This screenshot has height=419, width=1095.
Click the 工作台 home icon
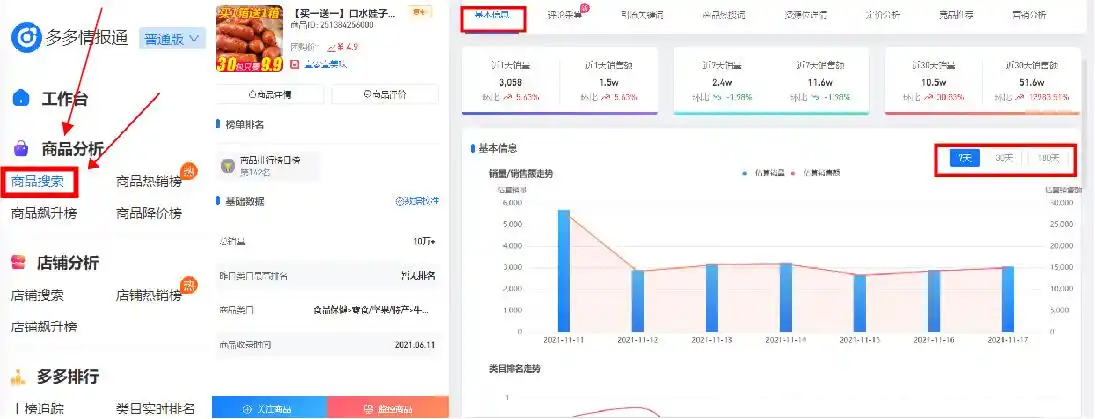coord(21,98)
